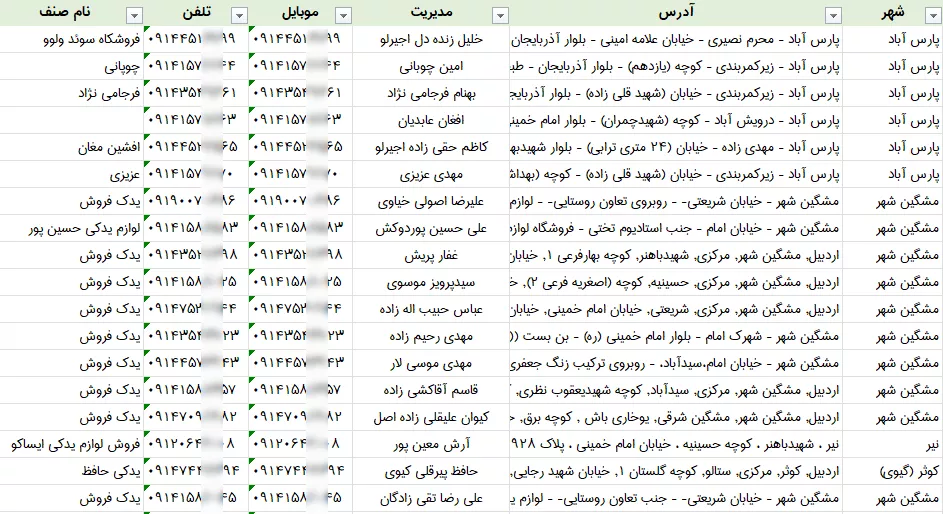Select the cell علی حسین پوردوکش

tap(431, 228)
